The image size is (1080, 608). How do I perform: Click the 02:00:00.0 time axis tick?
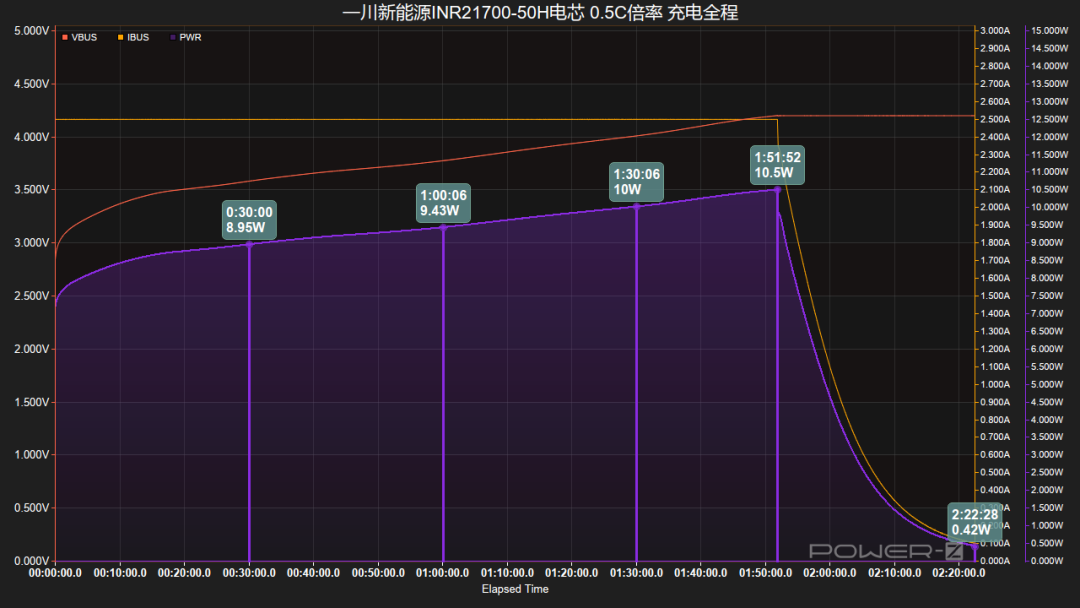[830, 573]
